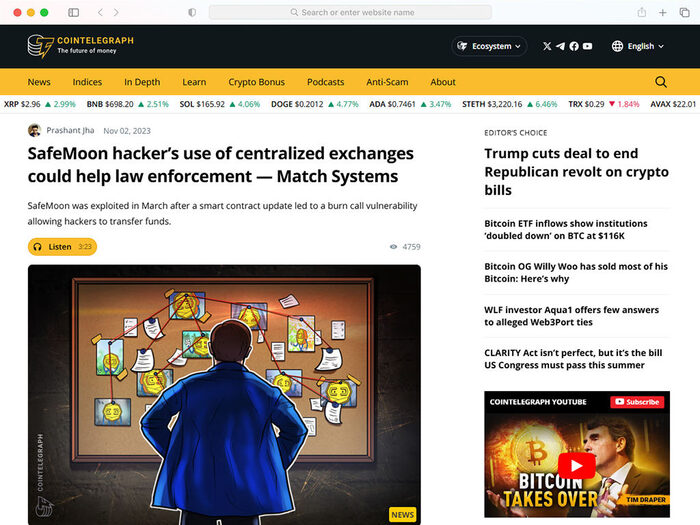Click the Telegram icon in header
This screenshot has width=700, height=525.
tap(560, 46)
